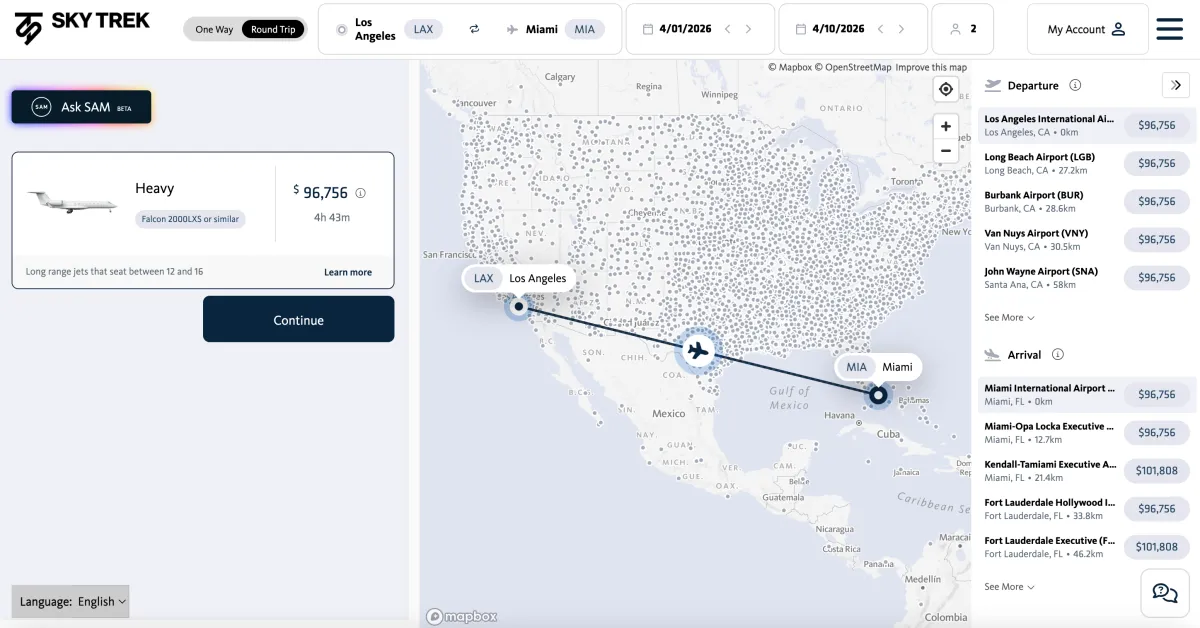This screenshot has height=628, width=1200.
Task: Select the Round Trip option
Action: tap(273, 29)
